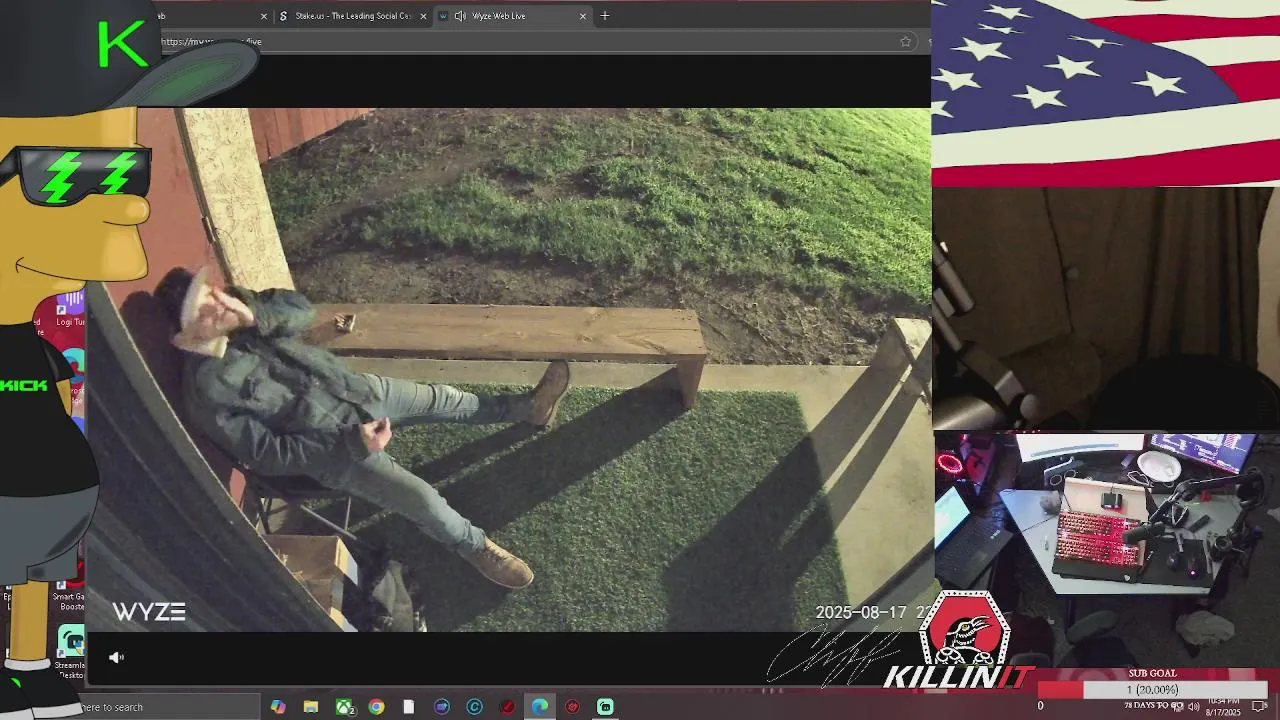Switch to Microsoft Edge on the taskbar
This screenshot has height=720, width=1280.
(540, 707)
